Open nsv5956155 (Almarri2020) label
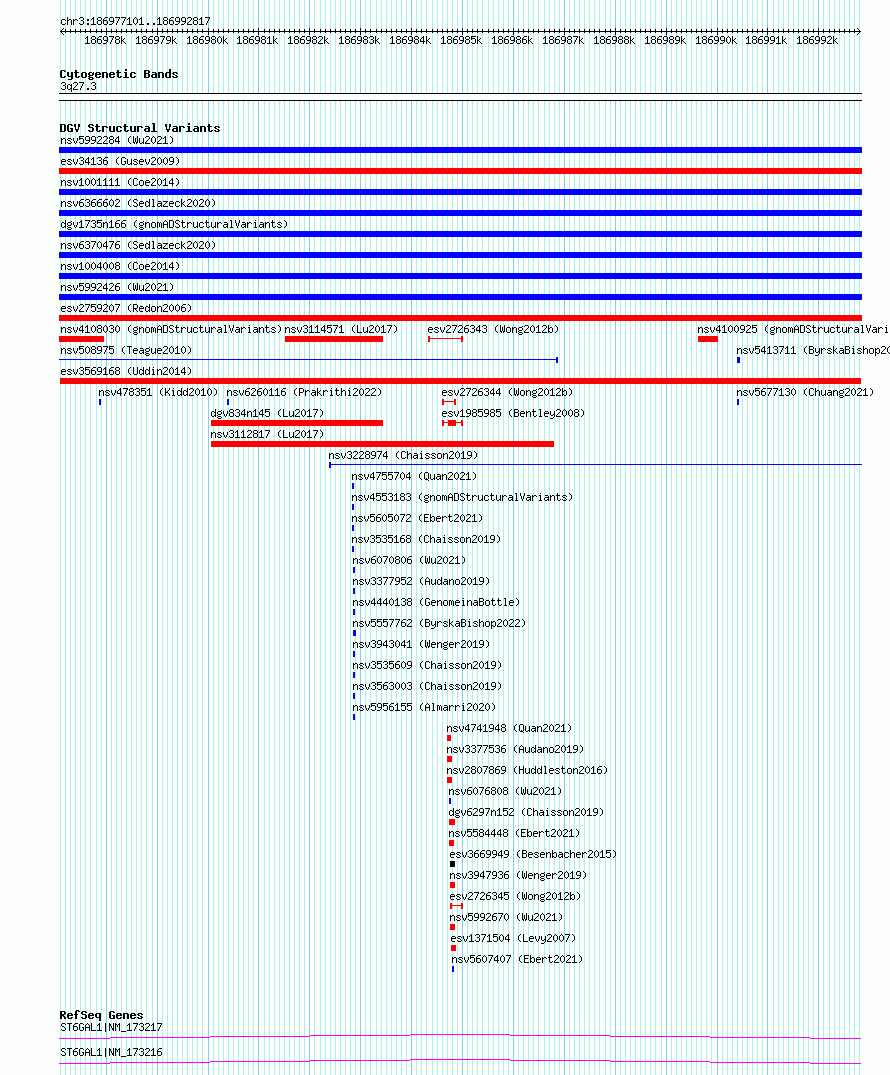Viewport: 890px width, 1075px height. (424, 708)
